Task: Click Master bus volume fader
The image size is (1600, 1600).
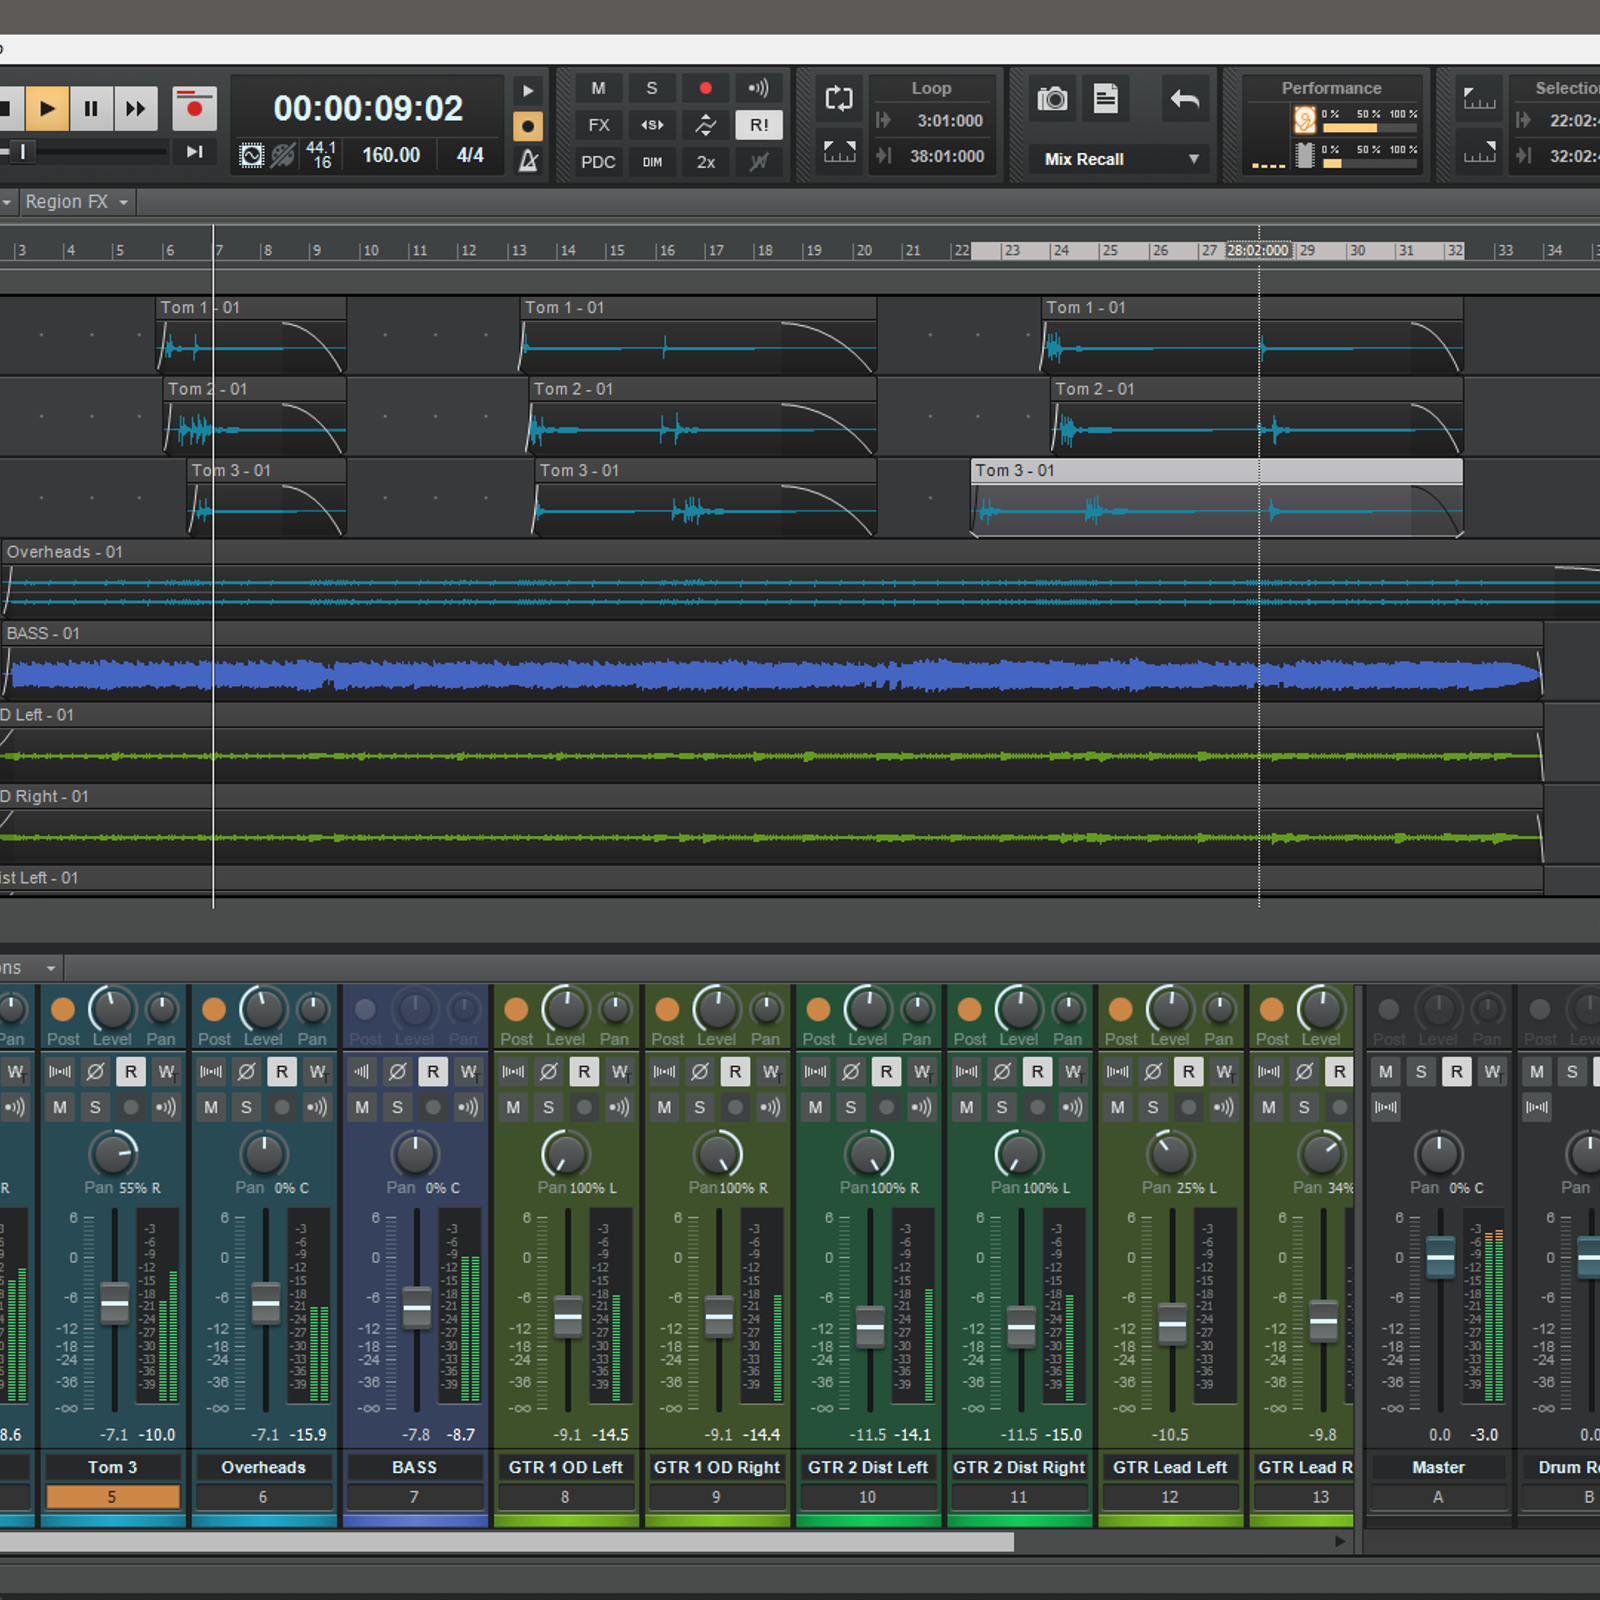Action: (1440, 1256)
